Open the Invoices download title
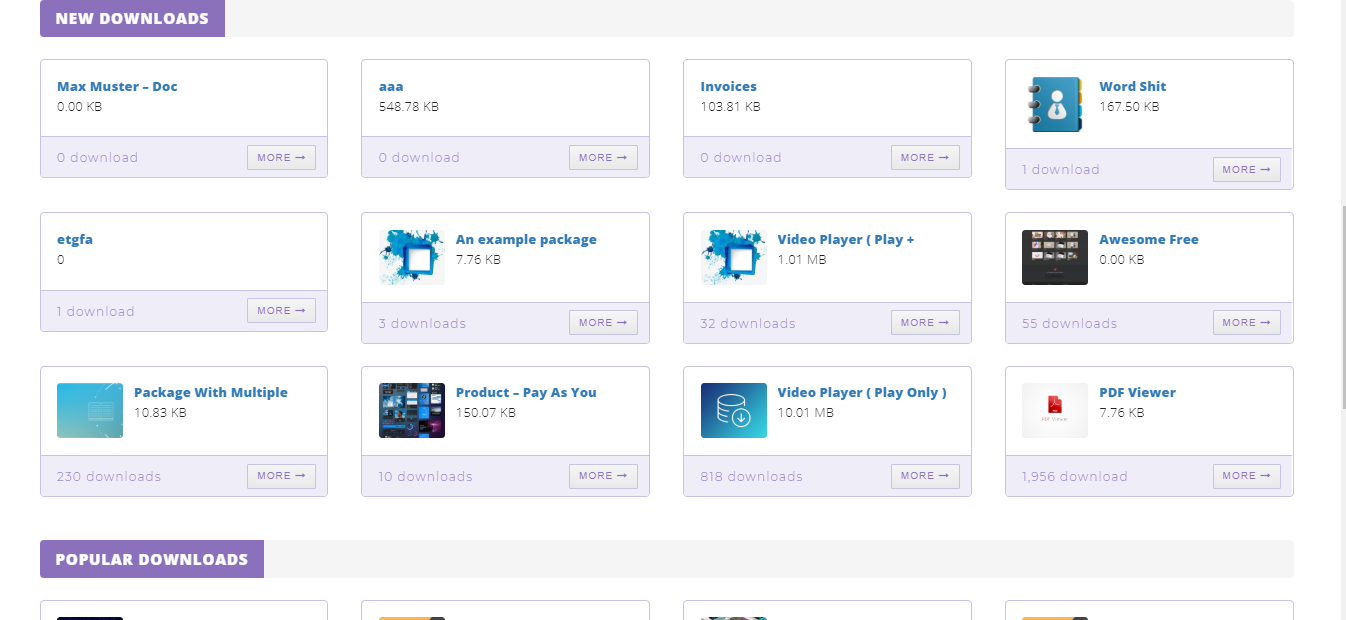 click(x=728, y=87)
